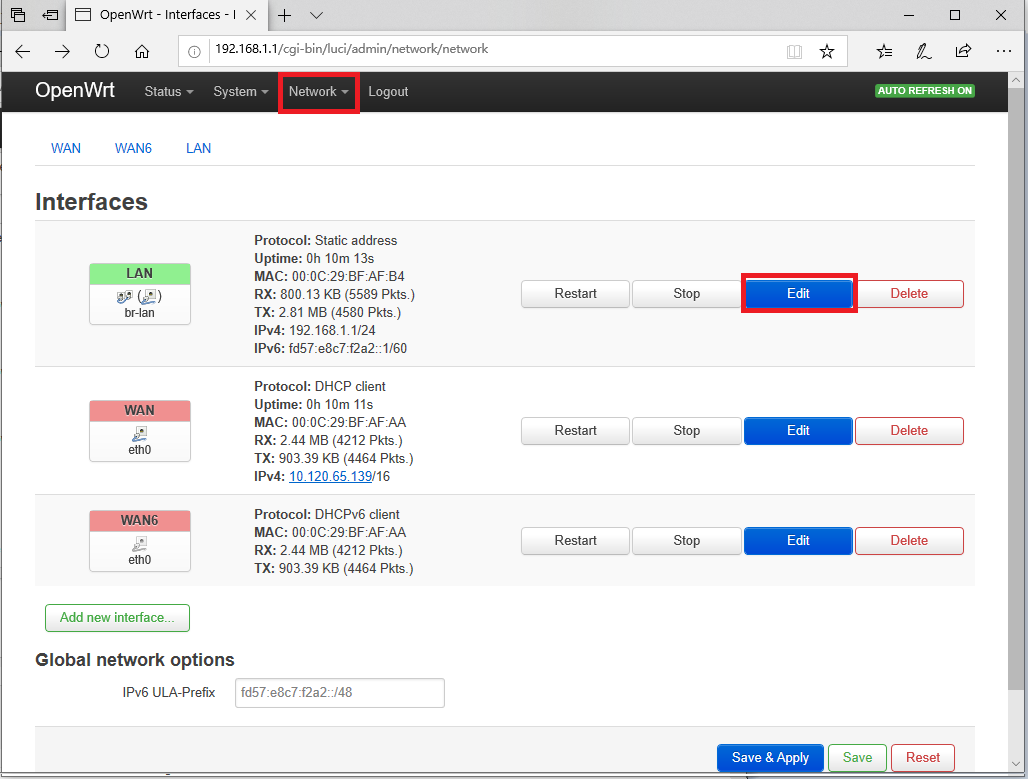This screenshot has width=1028, height=779.
Task: Delete the WAN interface
Action: [x=909, y=431]
